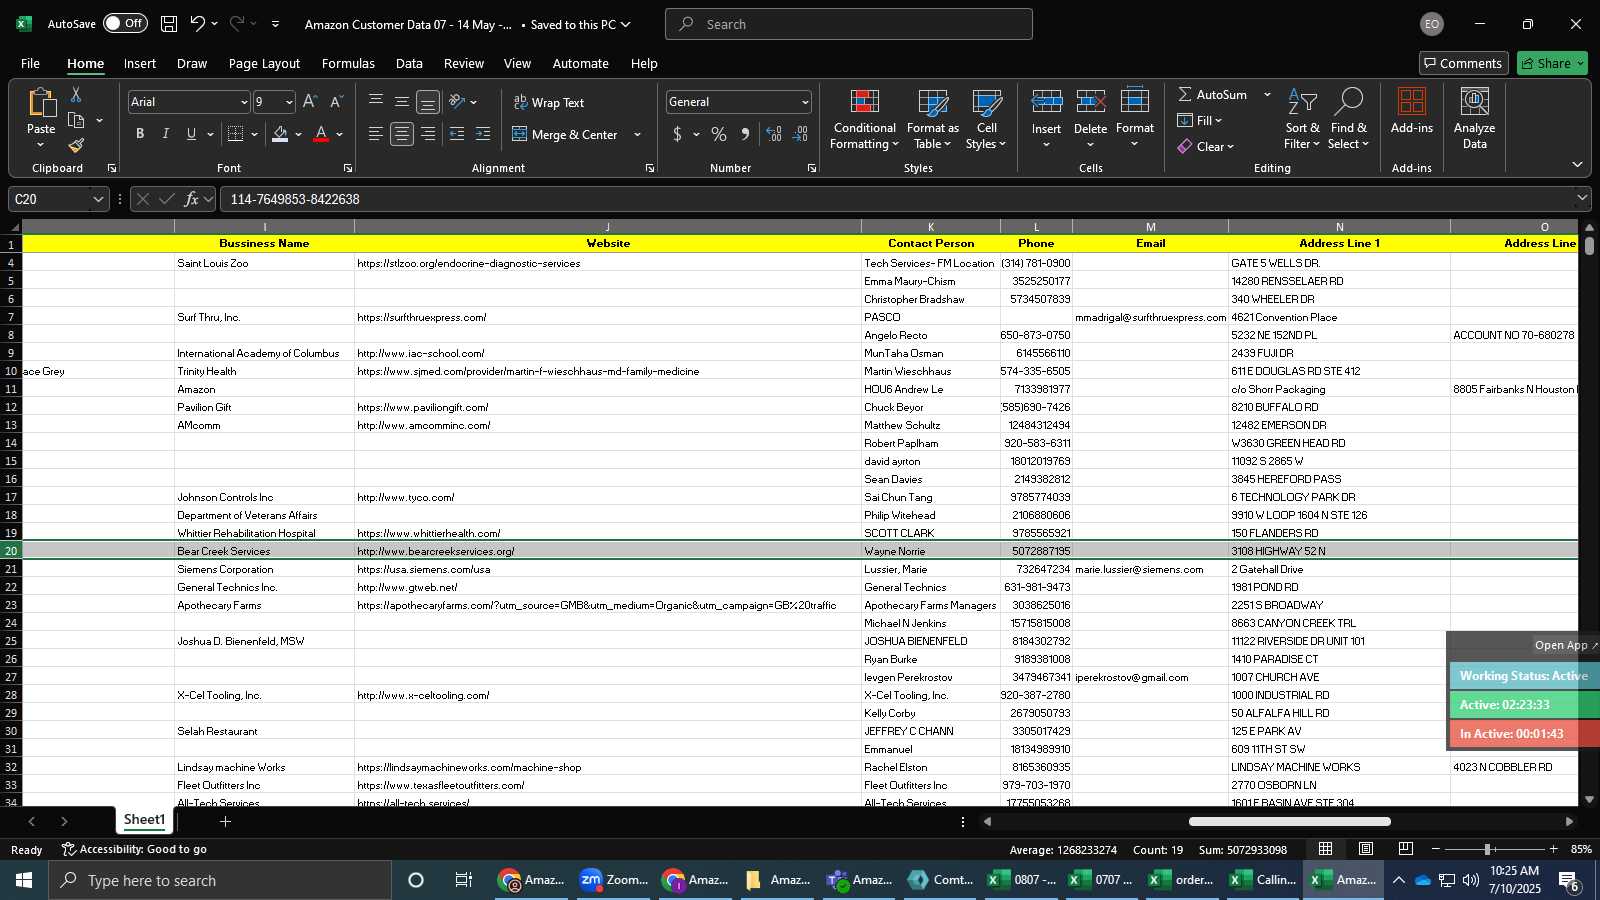The width and height of the screenshot is (1600, 900).
Task: Open the File tab
Action: point(31,63)
